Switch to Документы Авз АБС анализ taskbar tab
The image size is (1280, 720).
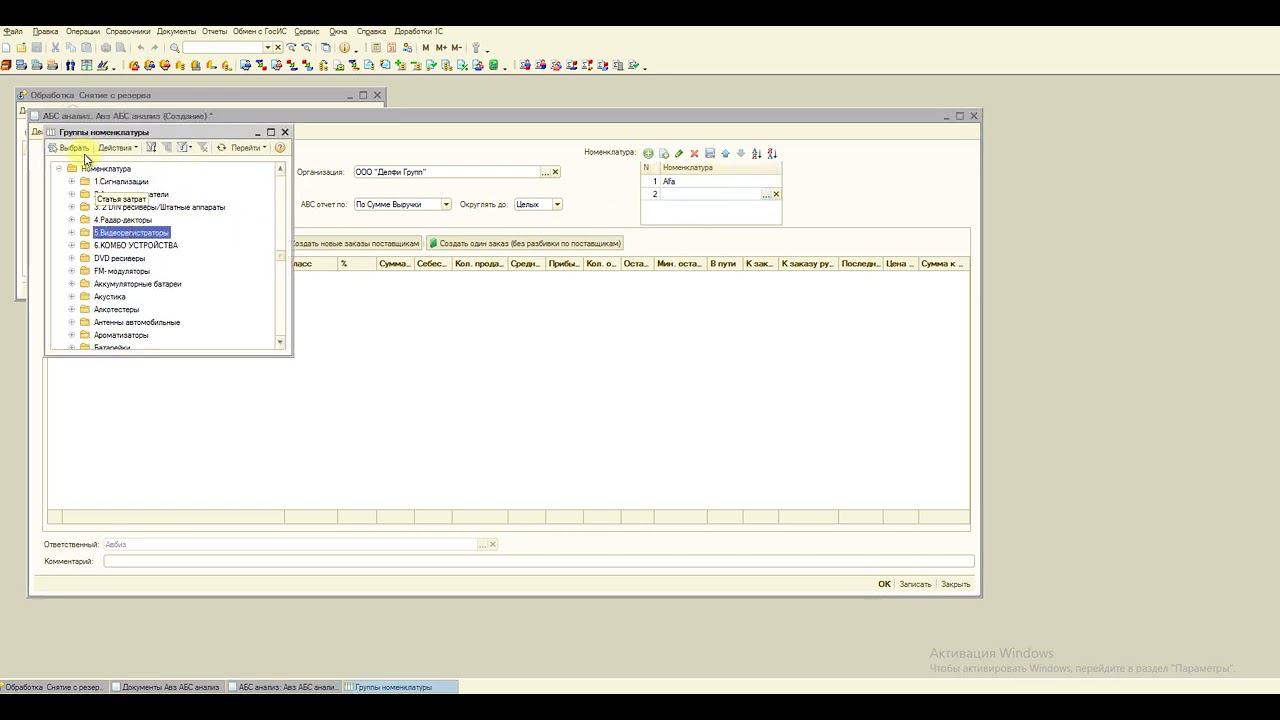click(168, 687)
